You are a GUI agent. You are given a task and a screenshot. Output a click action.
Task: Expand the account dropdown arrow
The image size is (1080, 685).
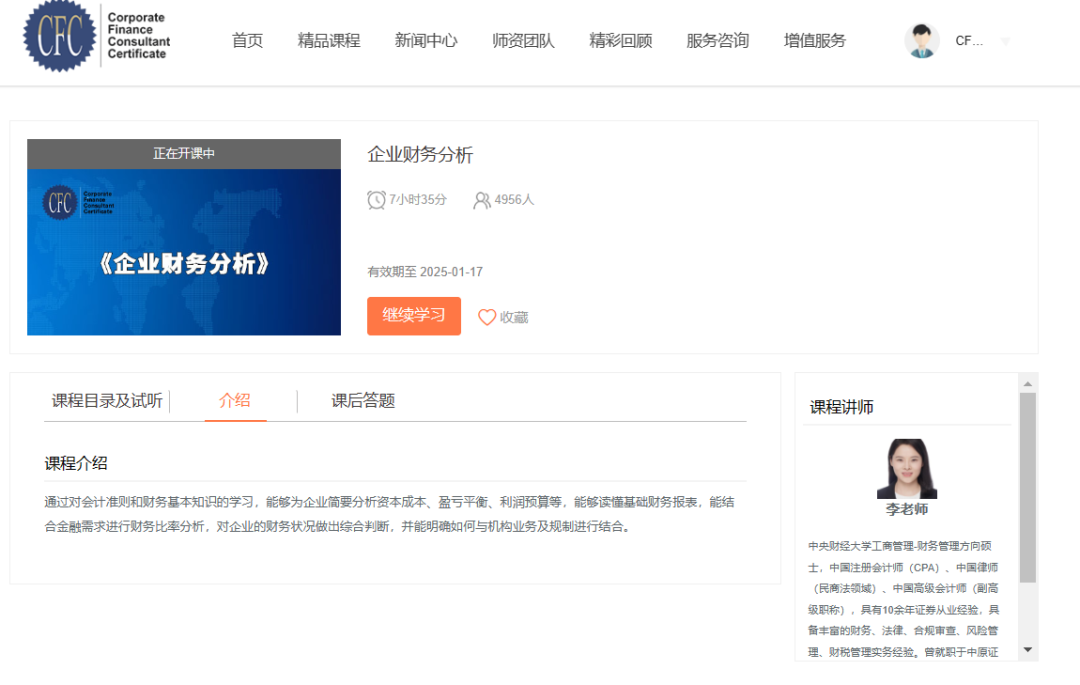[x=1006, y=41]
